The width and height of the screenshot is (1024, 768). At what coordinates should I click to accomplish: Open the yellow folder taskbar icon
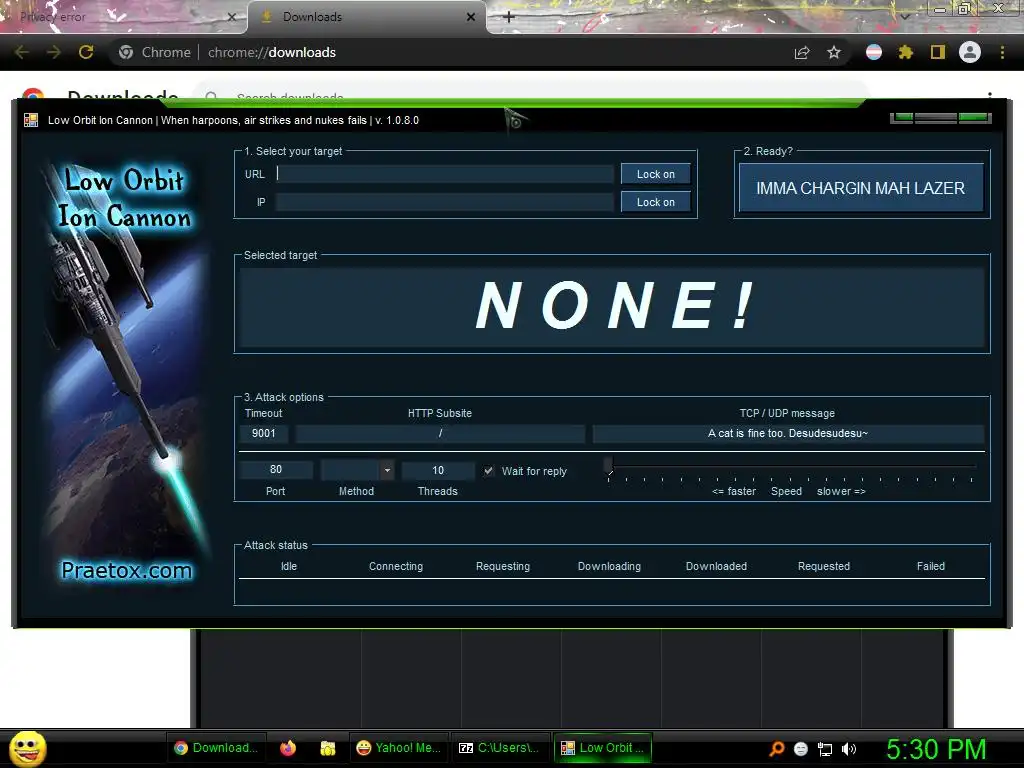pyautogui.click(x=328, y=748)
